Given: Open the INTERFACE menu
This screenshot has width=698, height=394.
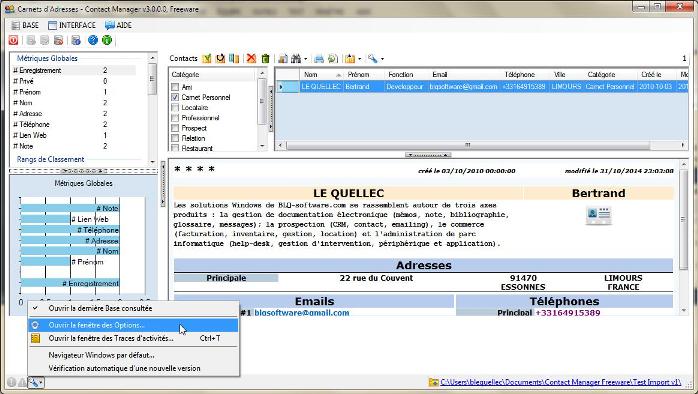Looking at the screenshot, I should [x=72, y=25].
